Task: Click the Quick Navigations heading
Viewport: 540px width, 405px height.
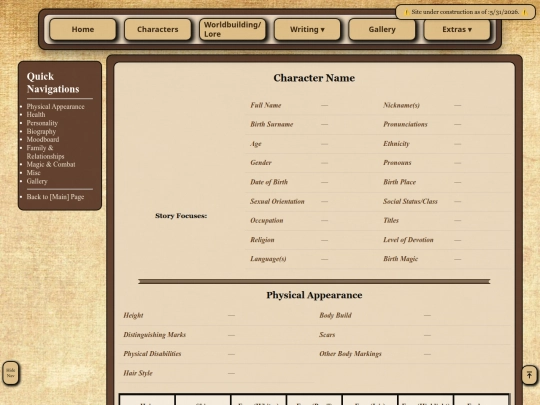Action: pos(53,83)
